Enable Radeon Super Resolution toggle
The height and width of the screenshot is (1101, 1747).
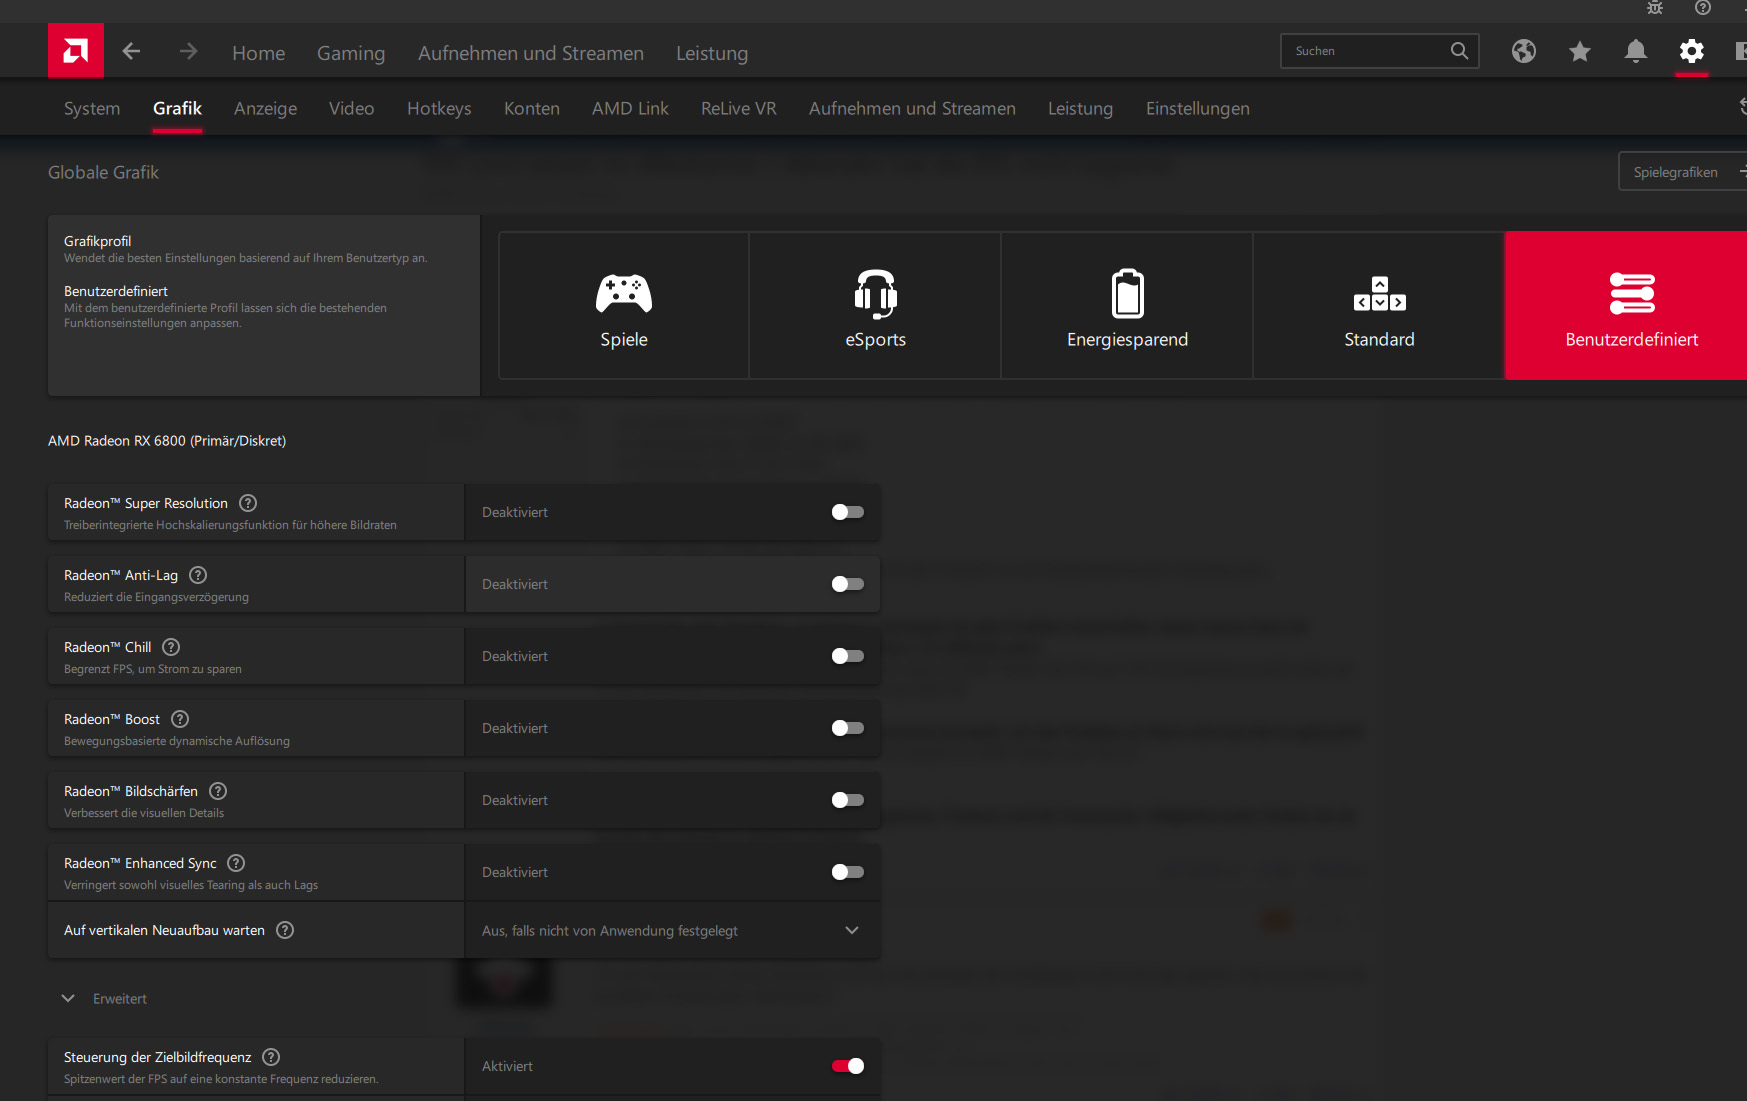[x=848, y=512]
